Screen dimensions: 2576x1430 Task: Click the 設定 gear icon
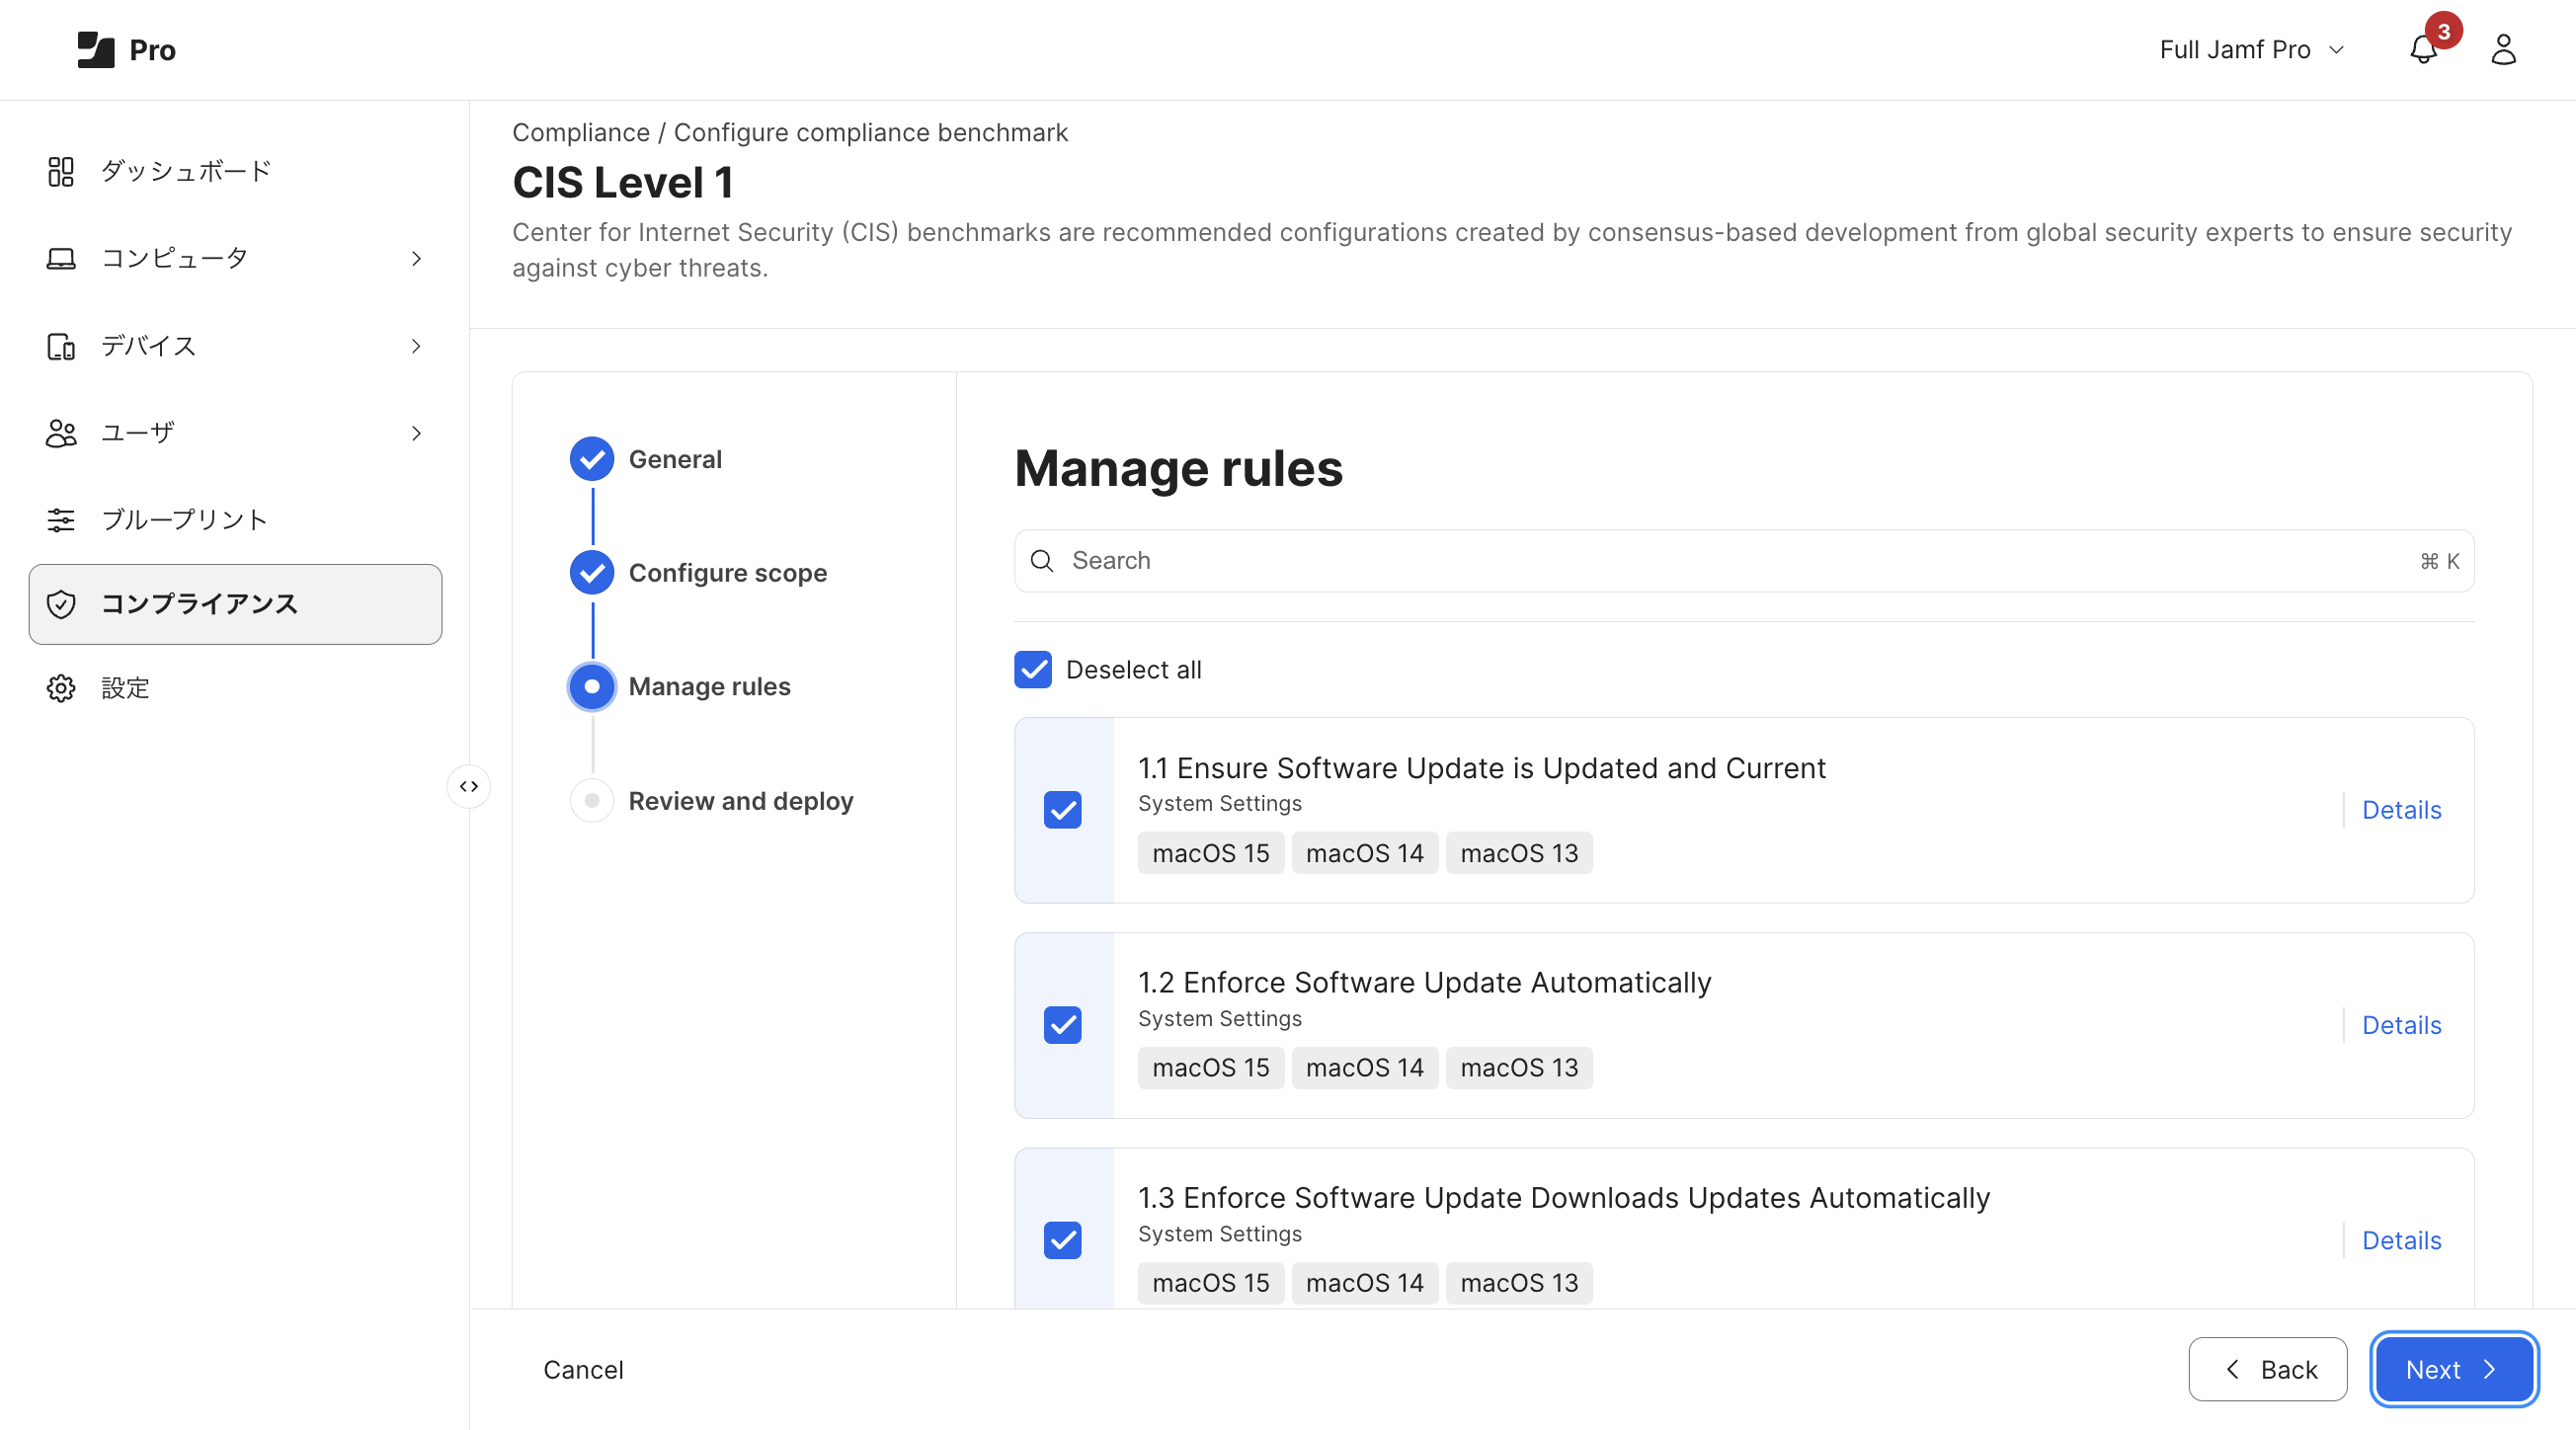point(61,688)
